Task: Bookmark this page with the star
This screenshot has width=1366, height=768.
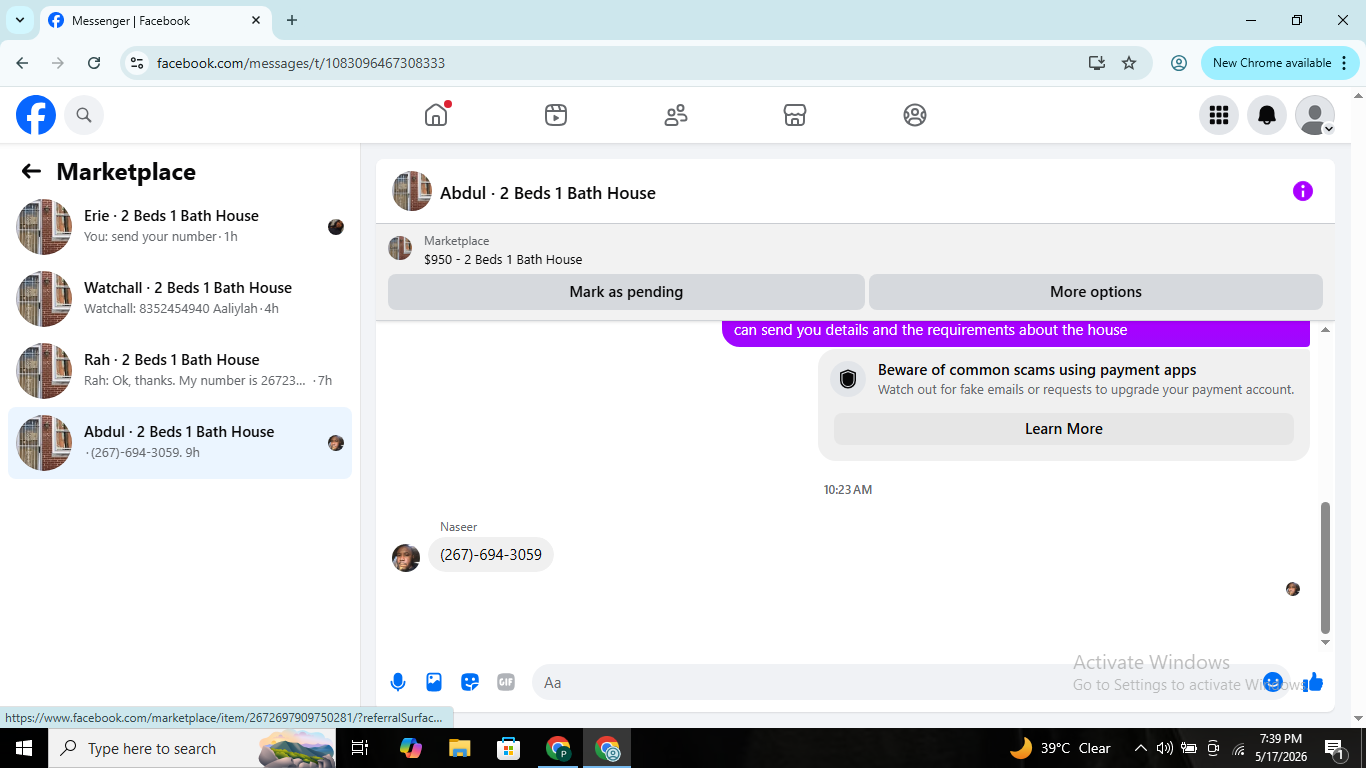Action: [x=1129, y=63]
